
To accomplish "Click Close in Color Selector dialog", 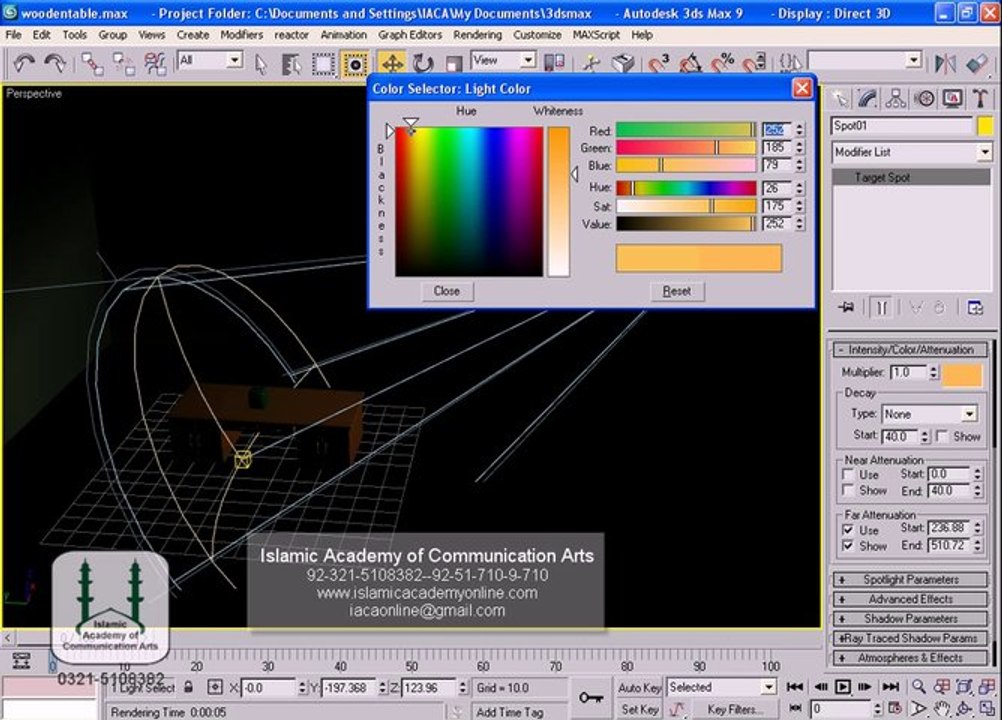I will tap(447, 291).
